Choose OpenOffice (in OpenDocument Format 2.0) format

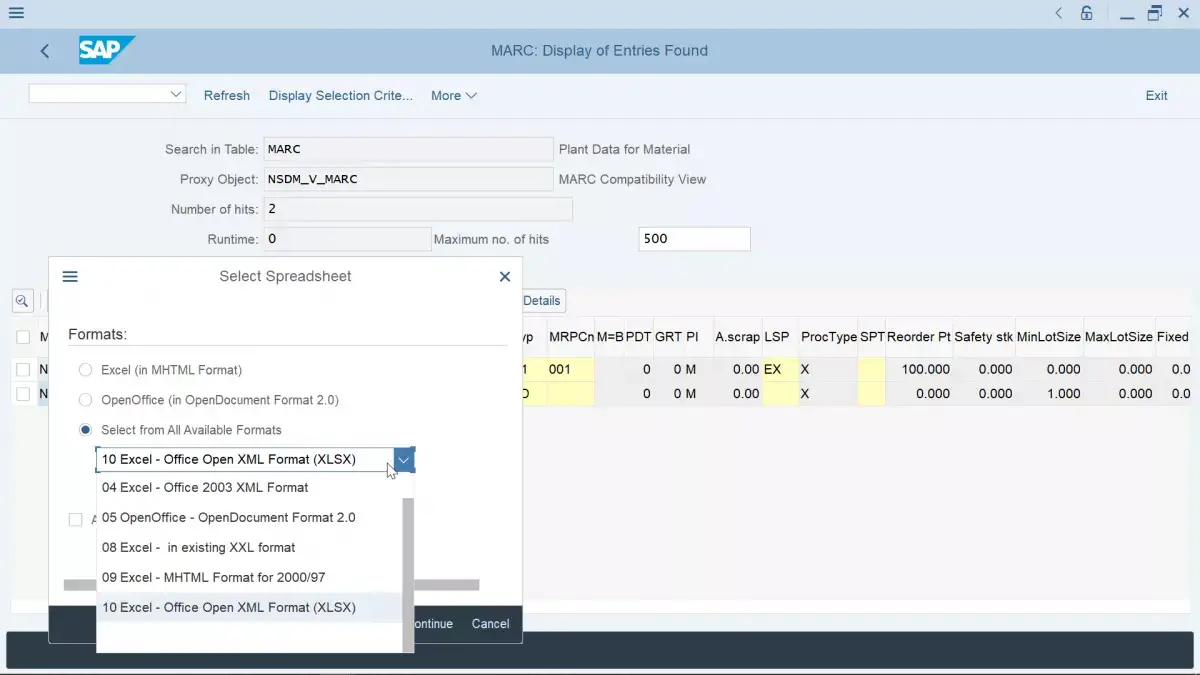click(x=85, y=399)
